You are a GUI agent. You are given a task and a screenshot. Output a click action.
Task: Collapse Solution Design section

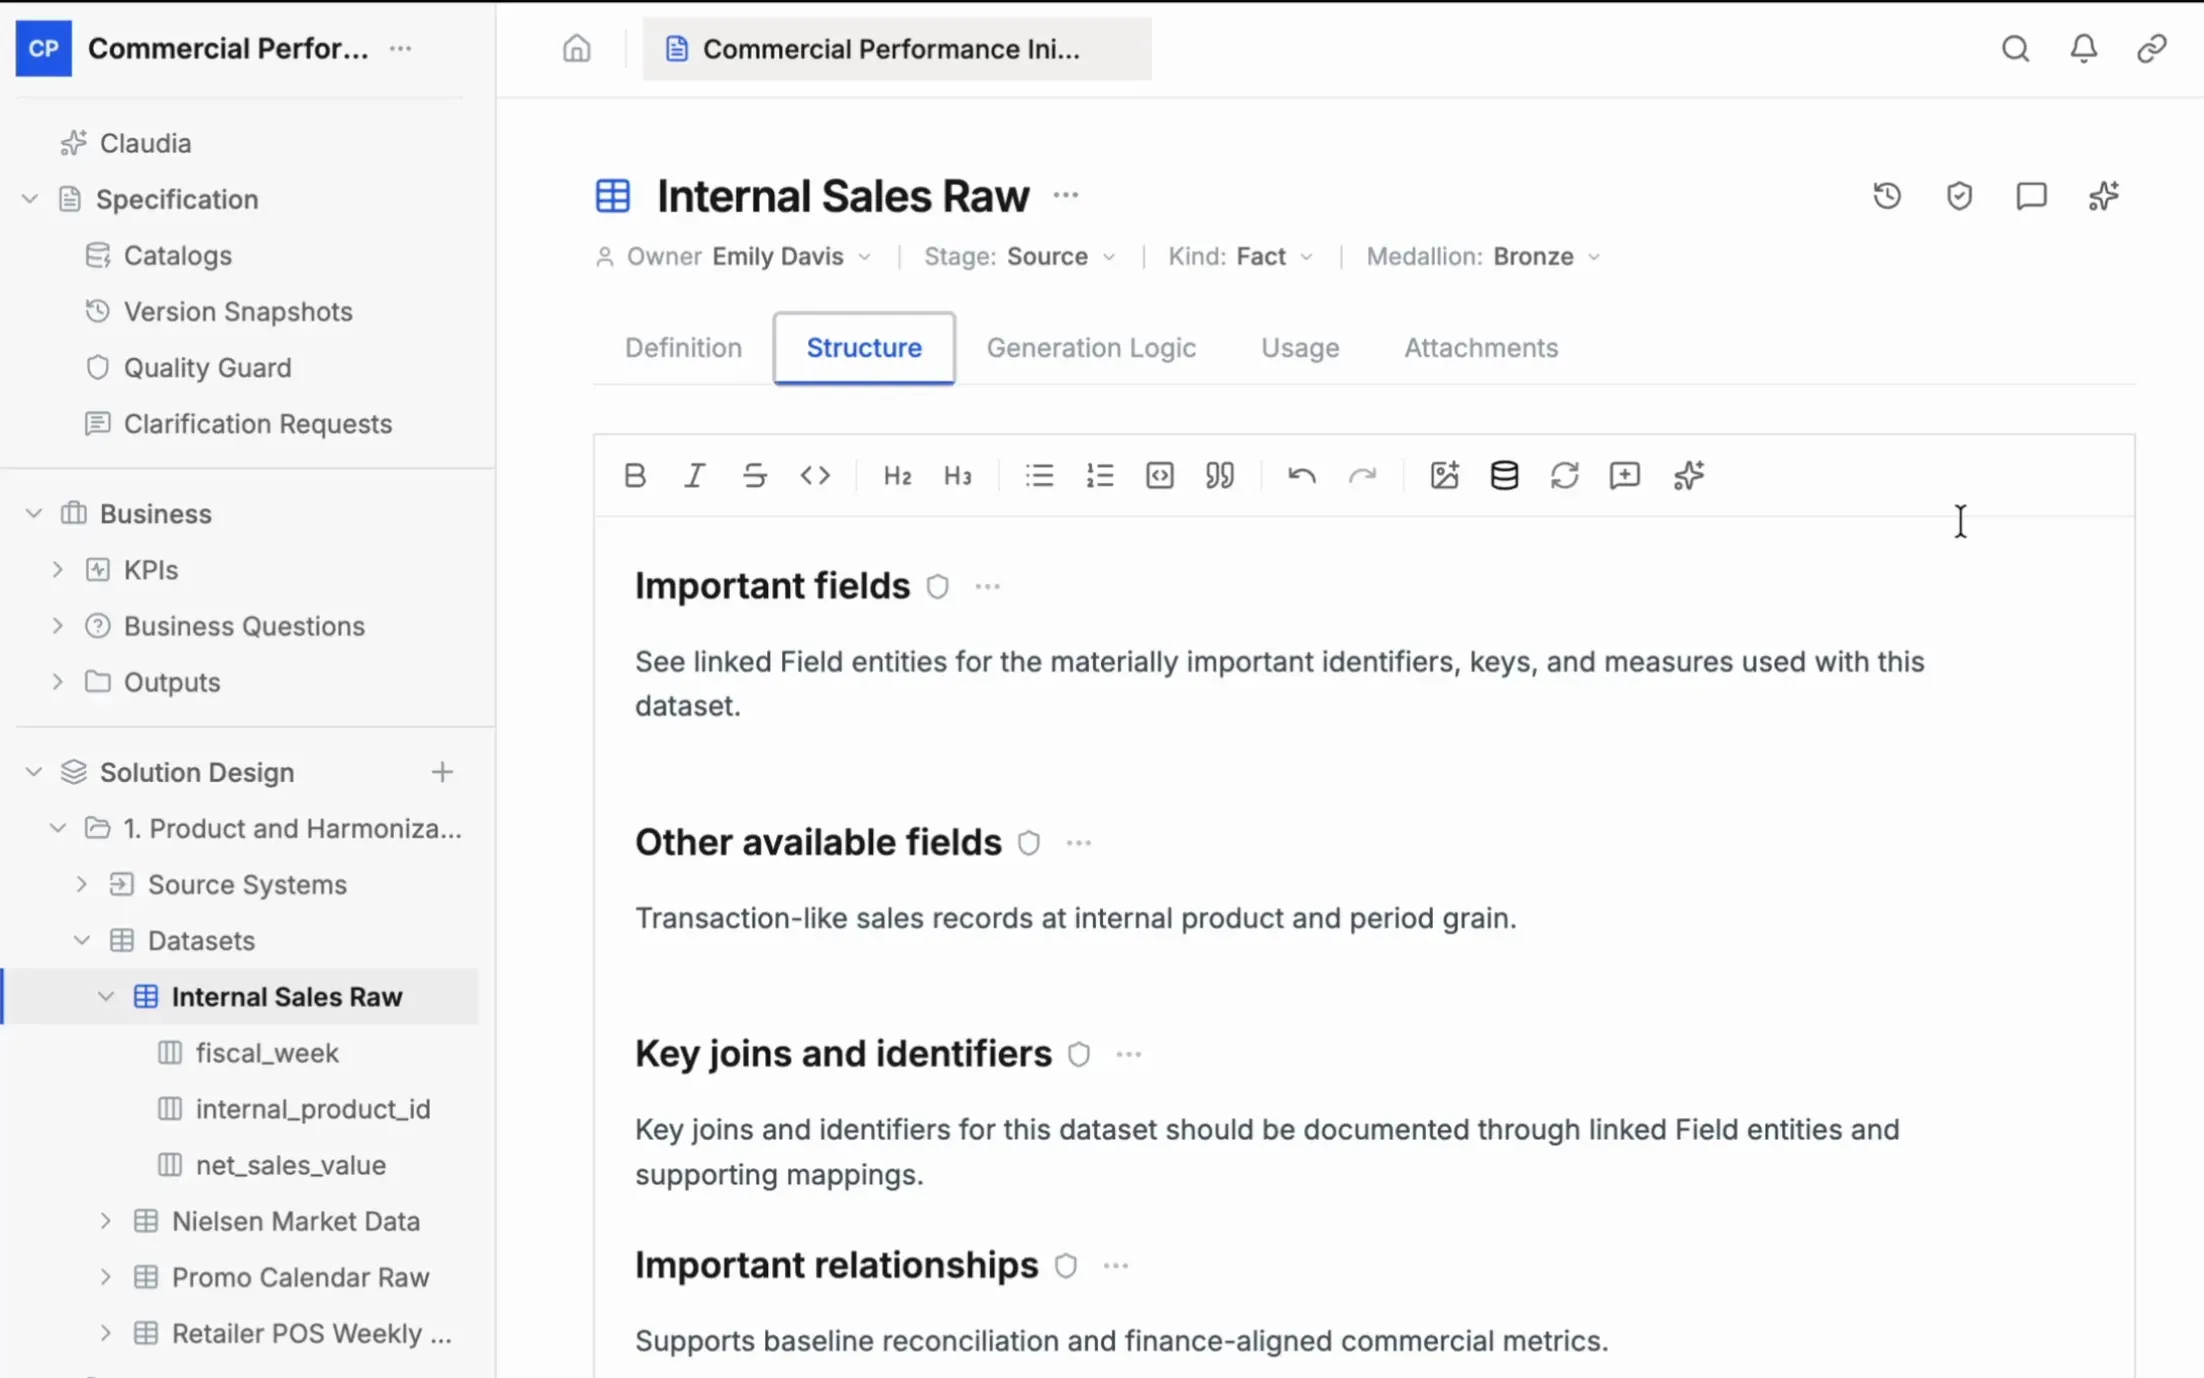33,772
